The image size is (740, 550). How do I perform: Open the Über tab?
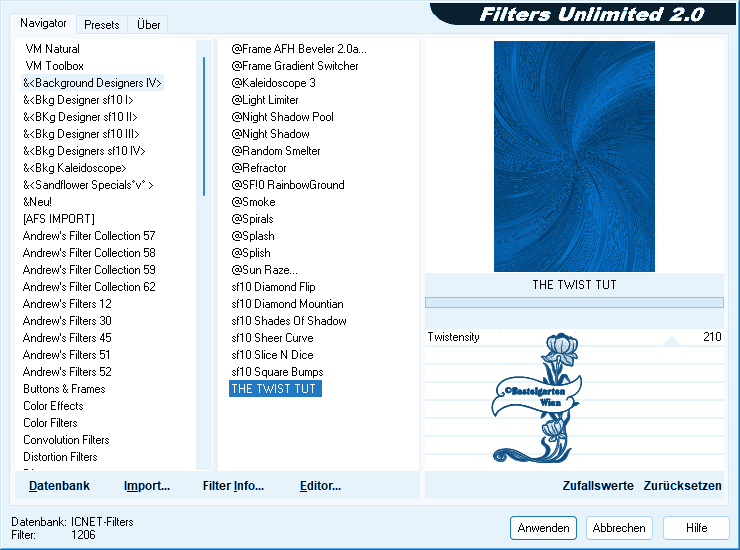(148, 25)
